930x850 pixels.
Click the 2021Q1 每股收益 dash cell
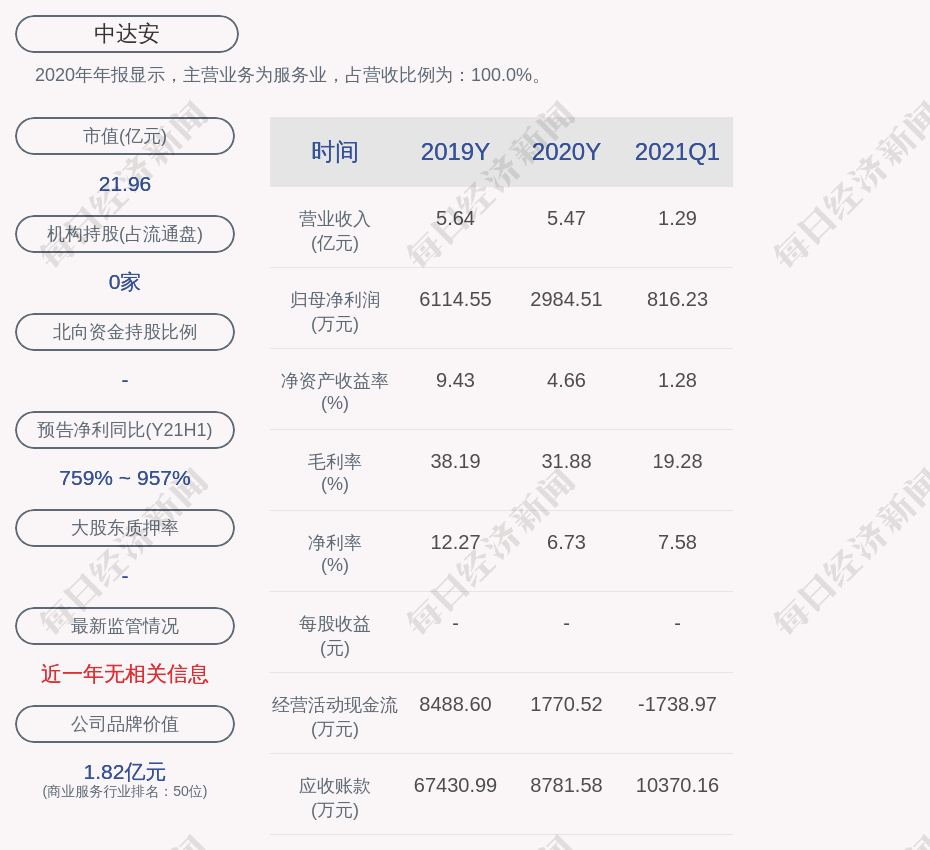pos(677,623)
